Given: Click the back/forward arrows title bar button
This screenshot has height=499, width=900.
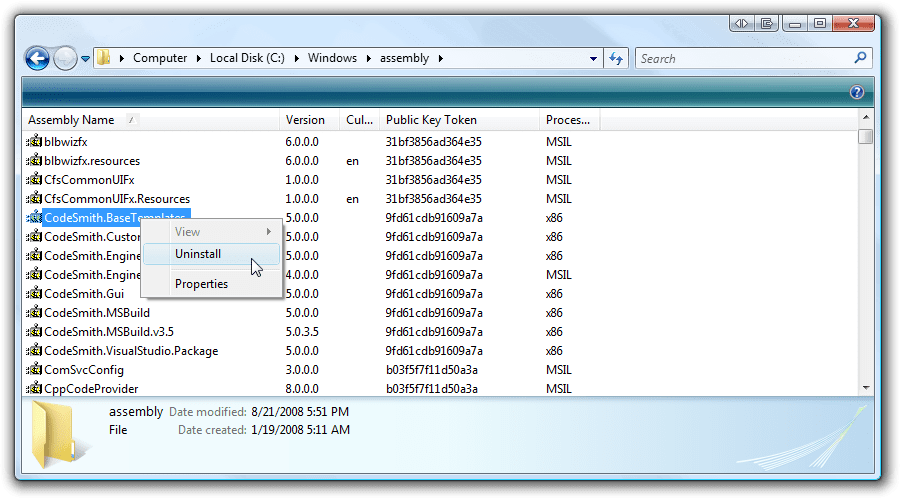Looking at the screenshot, I should pyautogui.click(x=742, y=24).
